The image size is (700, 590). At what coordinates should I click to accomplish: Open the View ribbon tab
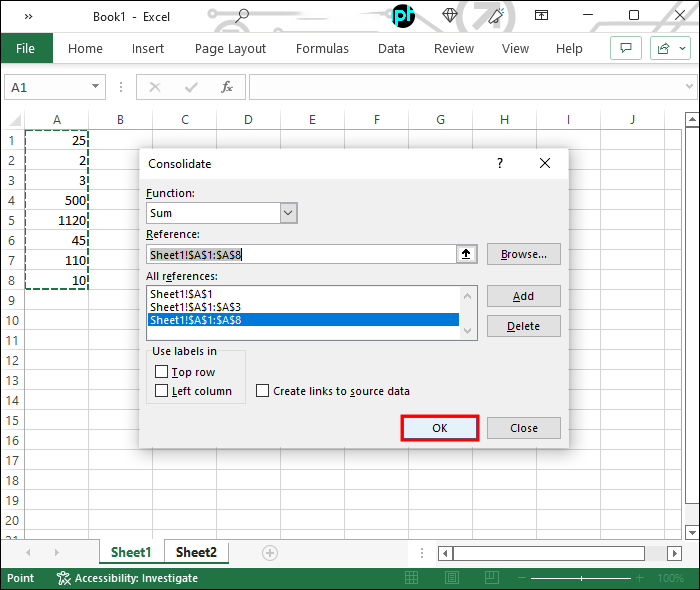pyautogui.click(x=515, y=48)
